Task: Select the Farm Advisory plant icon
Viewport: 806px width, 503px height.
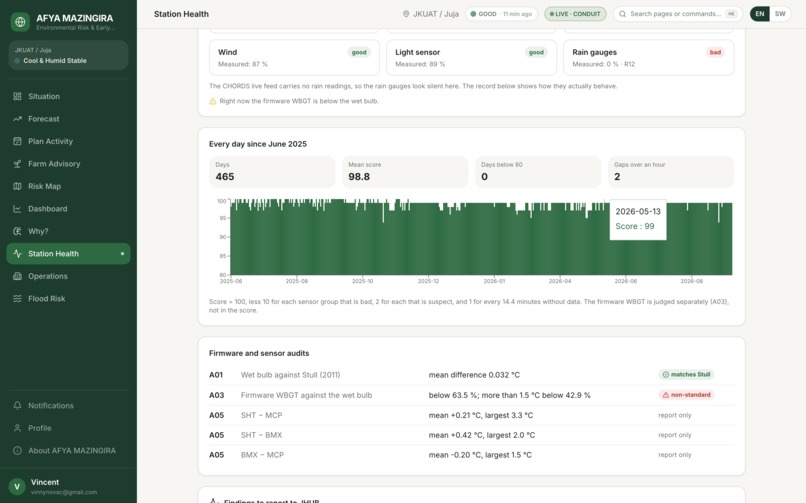Action: click(17, 164)
